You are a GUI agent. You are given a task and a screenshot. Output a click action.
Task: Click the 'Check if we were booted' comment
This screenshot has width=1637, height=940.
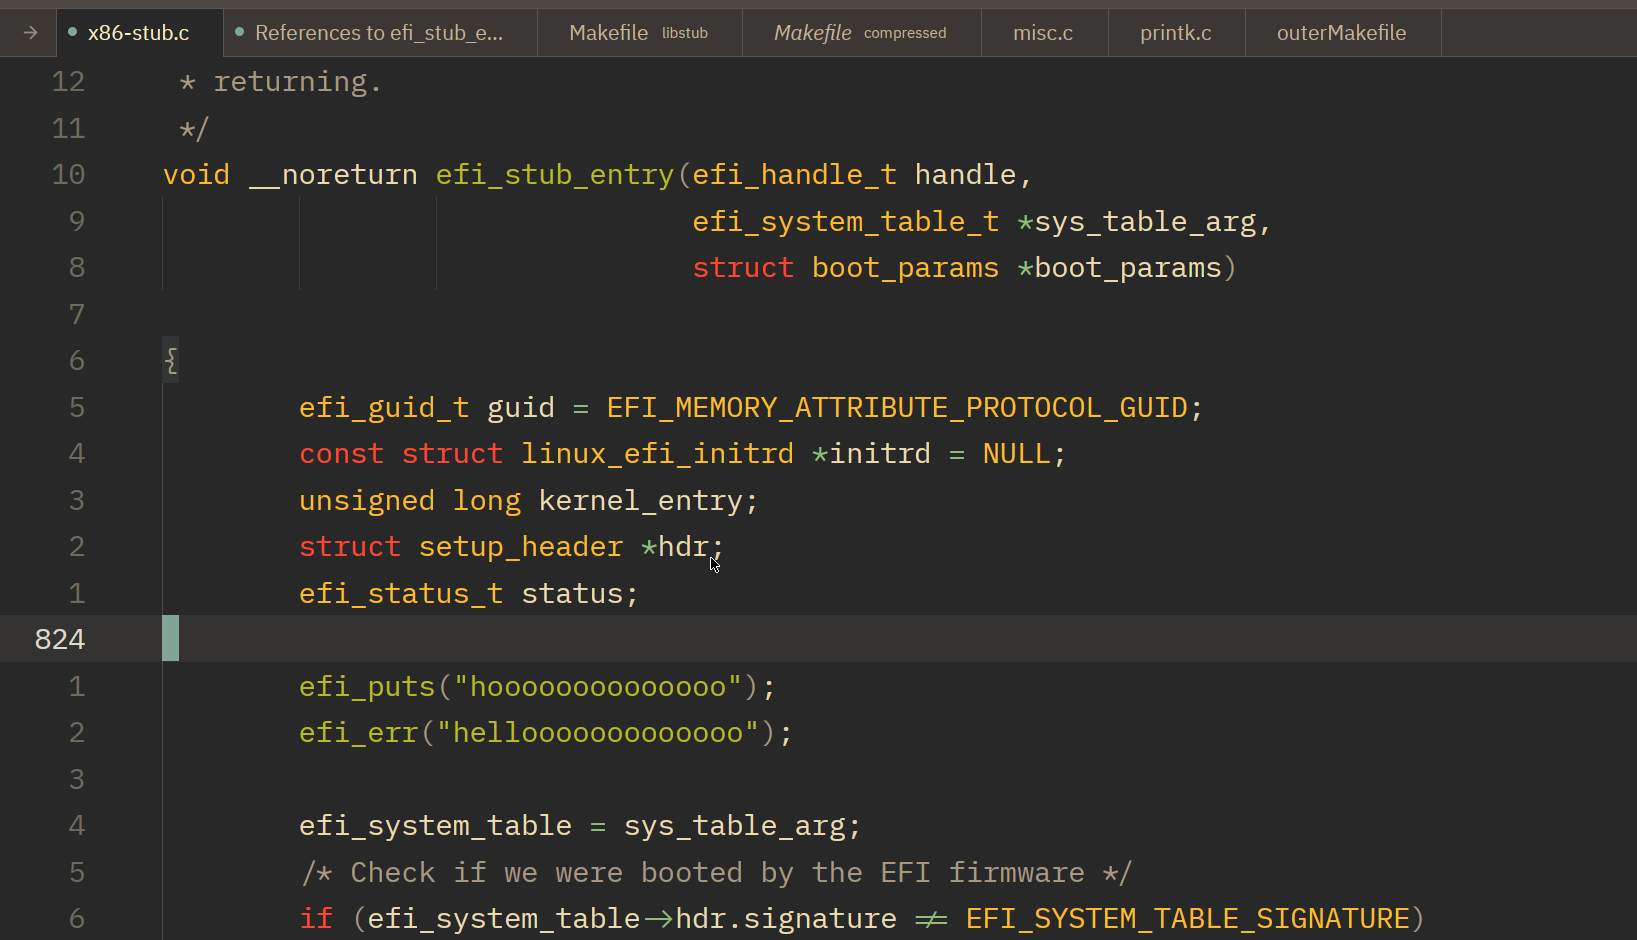[x=717, y=873]
